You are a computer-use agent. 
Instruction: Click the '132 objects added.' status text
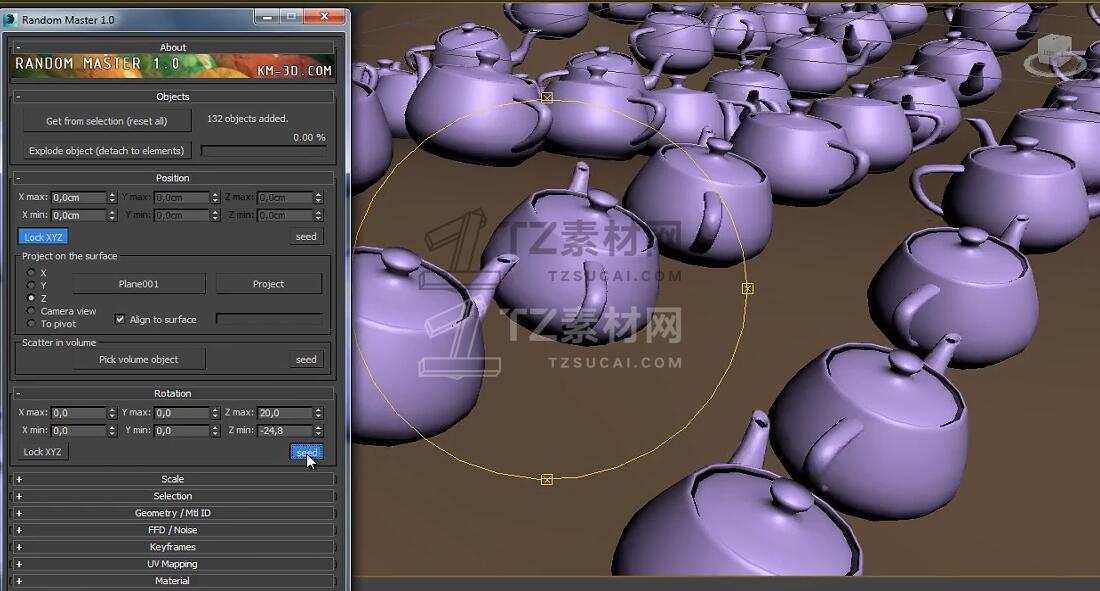point(248,119)
